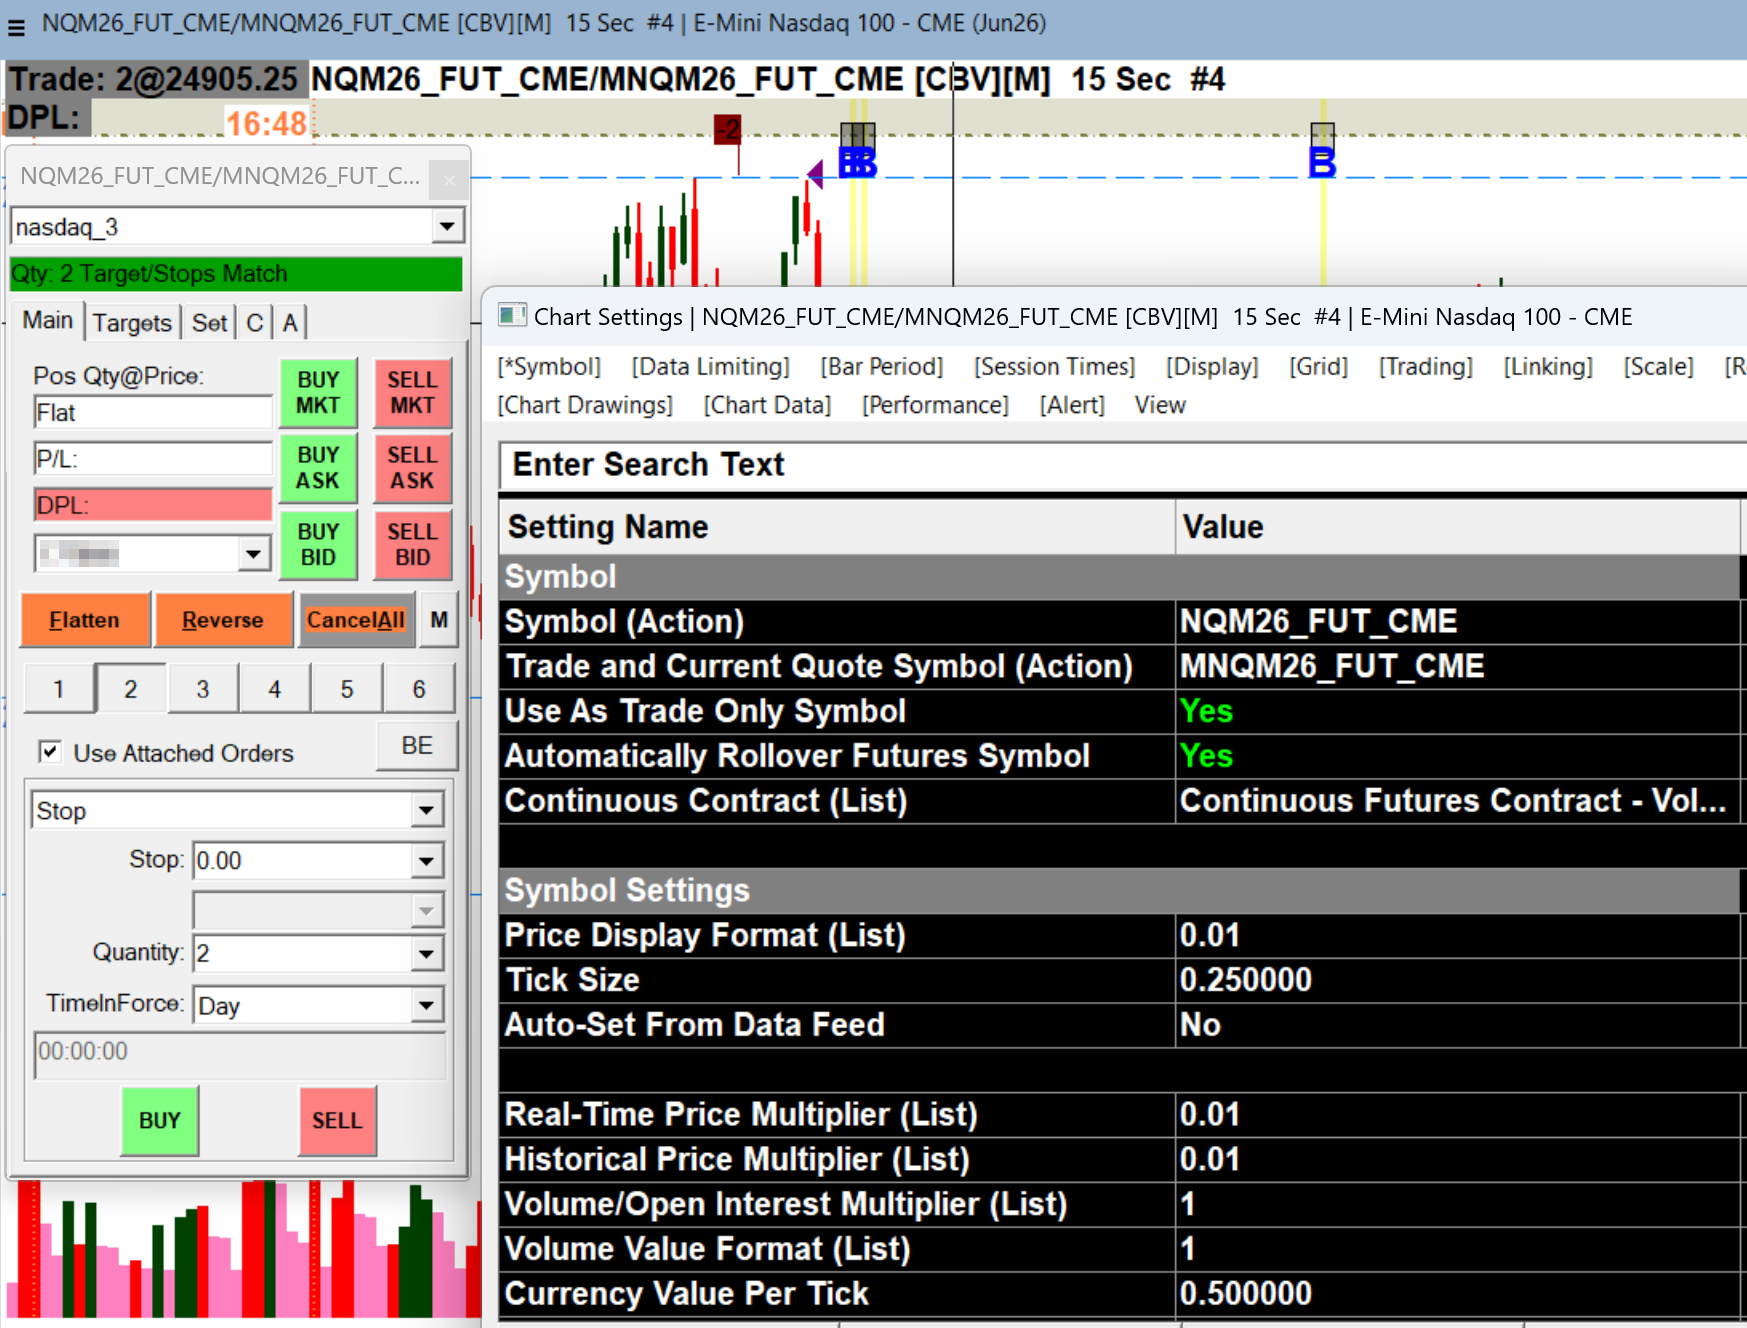Open the [Scale] settings
This screenshot has height=1328, width=1747.
(x=1659, y=367)
